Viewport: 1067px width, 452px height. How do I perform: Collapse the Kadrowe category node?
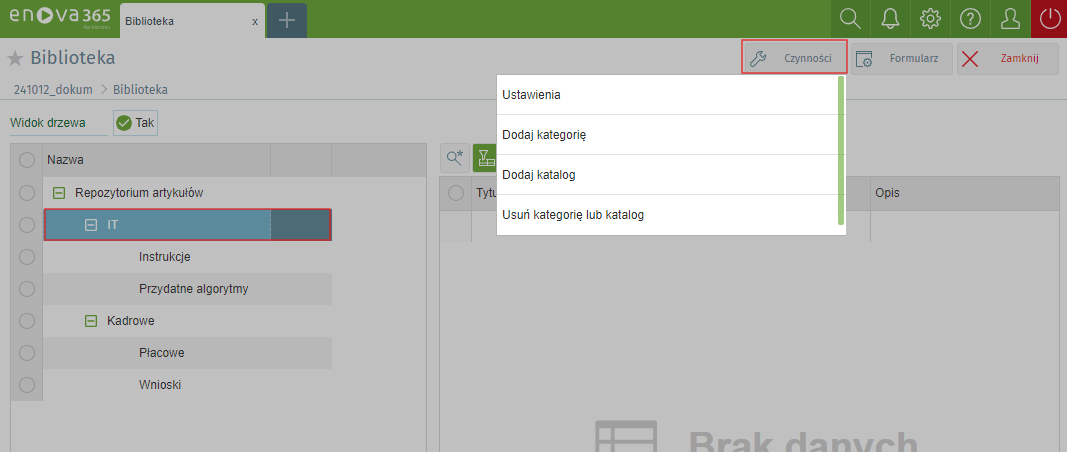tap(91, 321)
